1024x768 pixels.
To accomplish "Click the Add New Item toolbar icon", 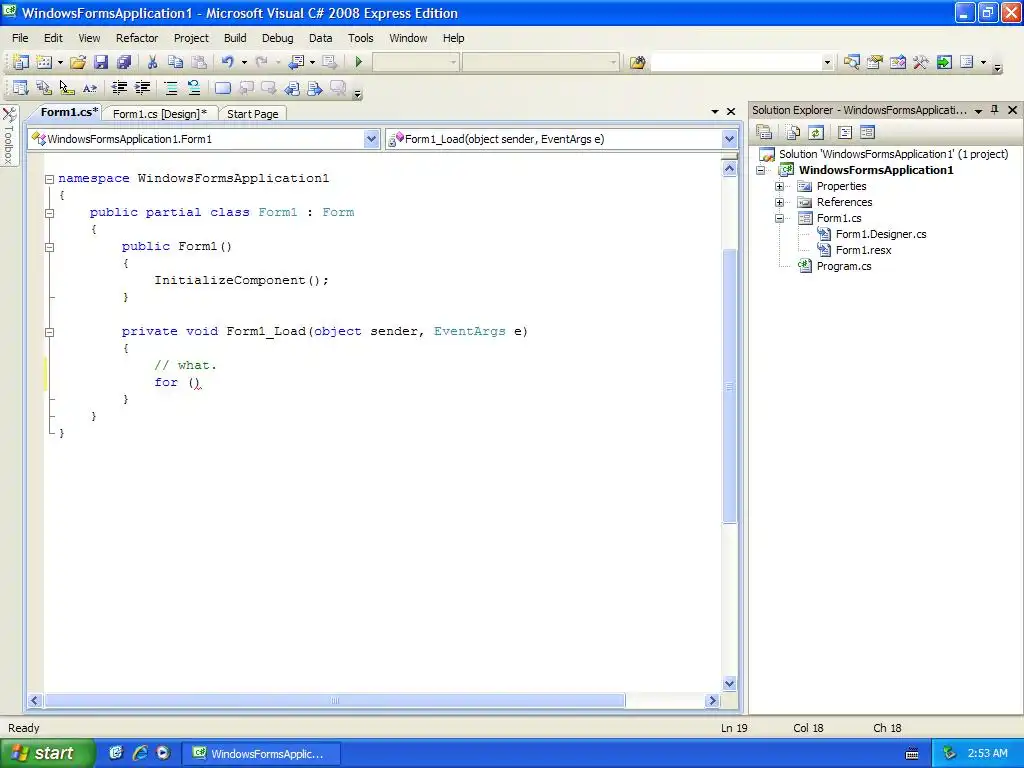I will (44, 62).
